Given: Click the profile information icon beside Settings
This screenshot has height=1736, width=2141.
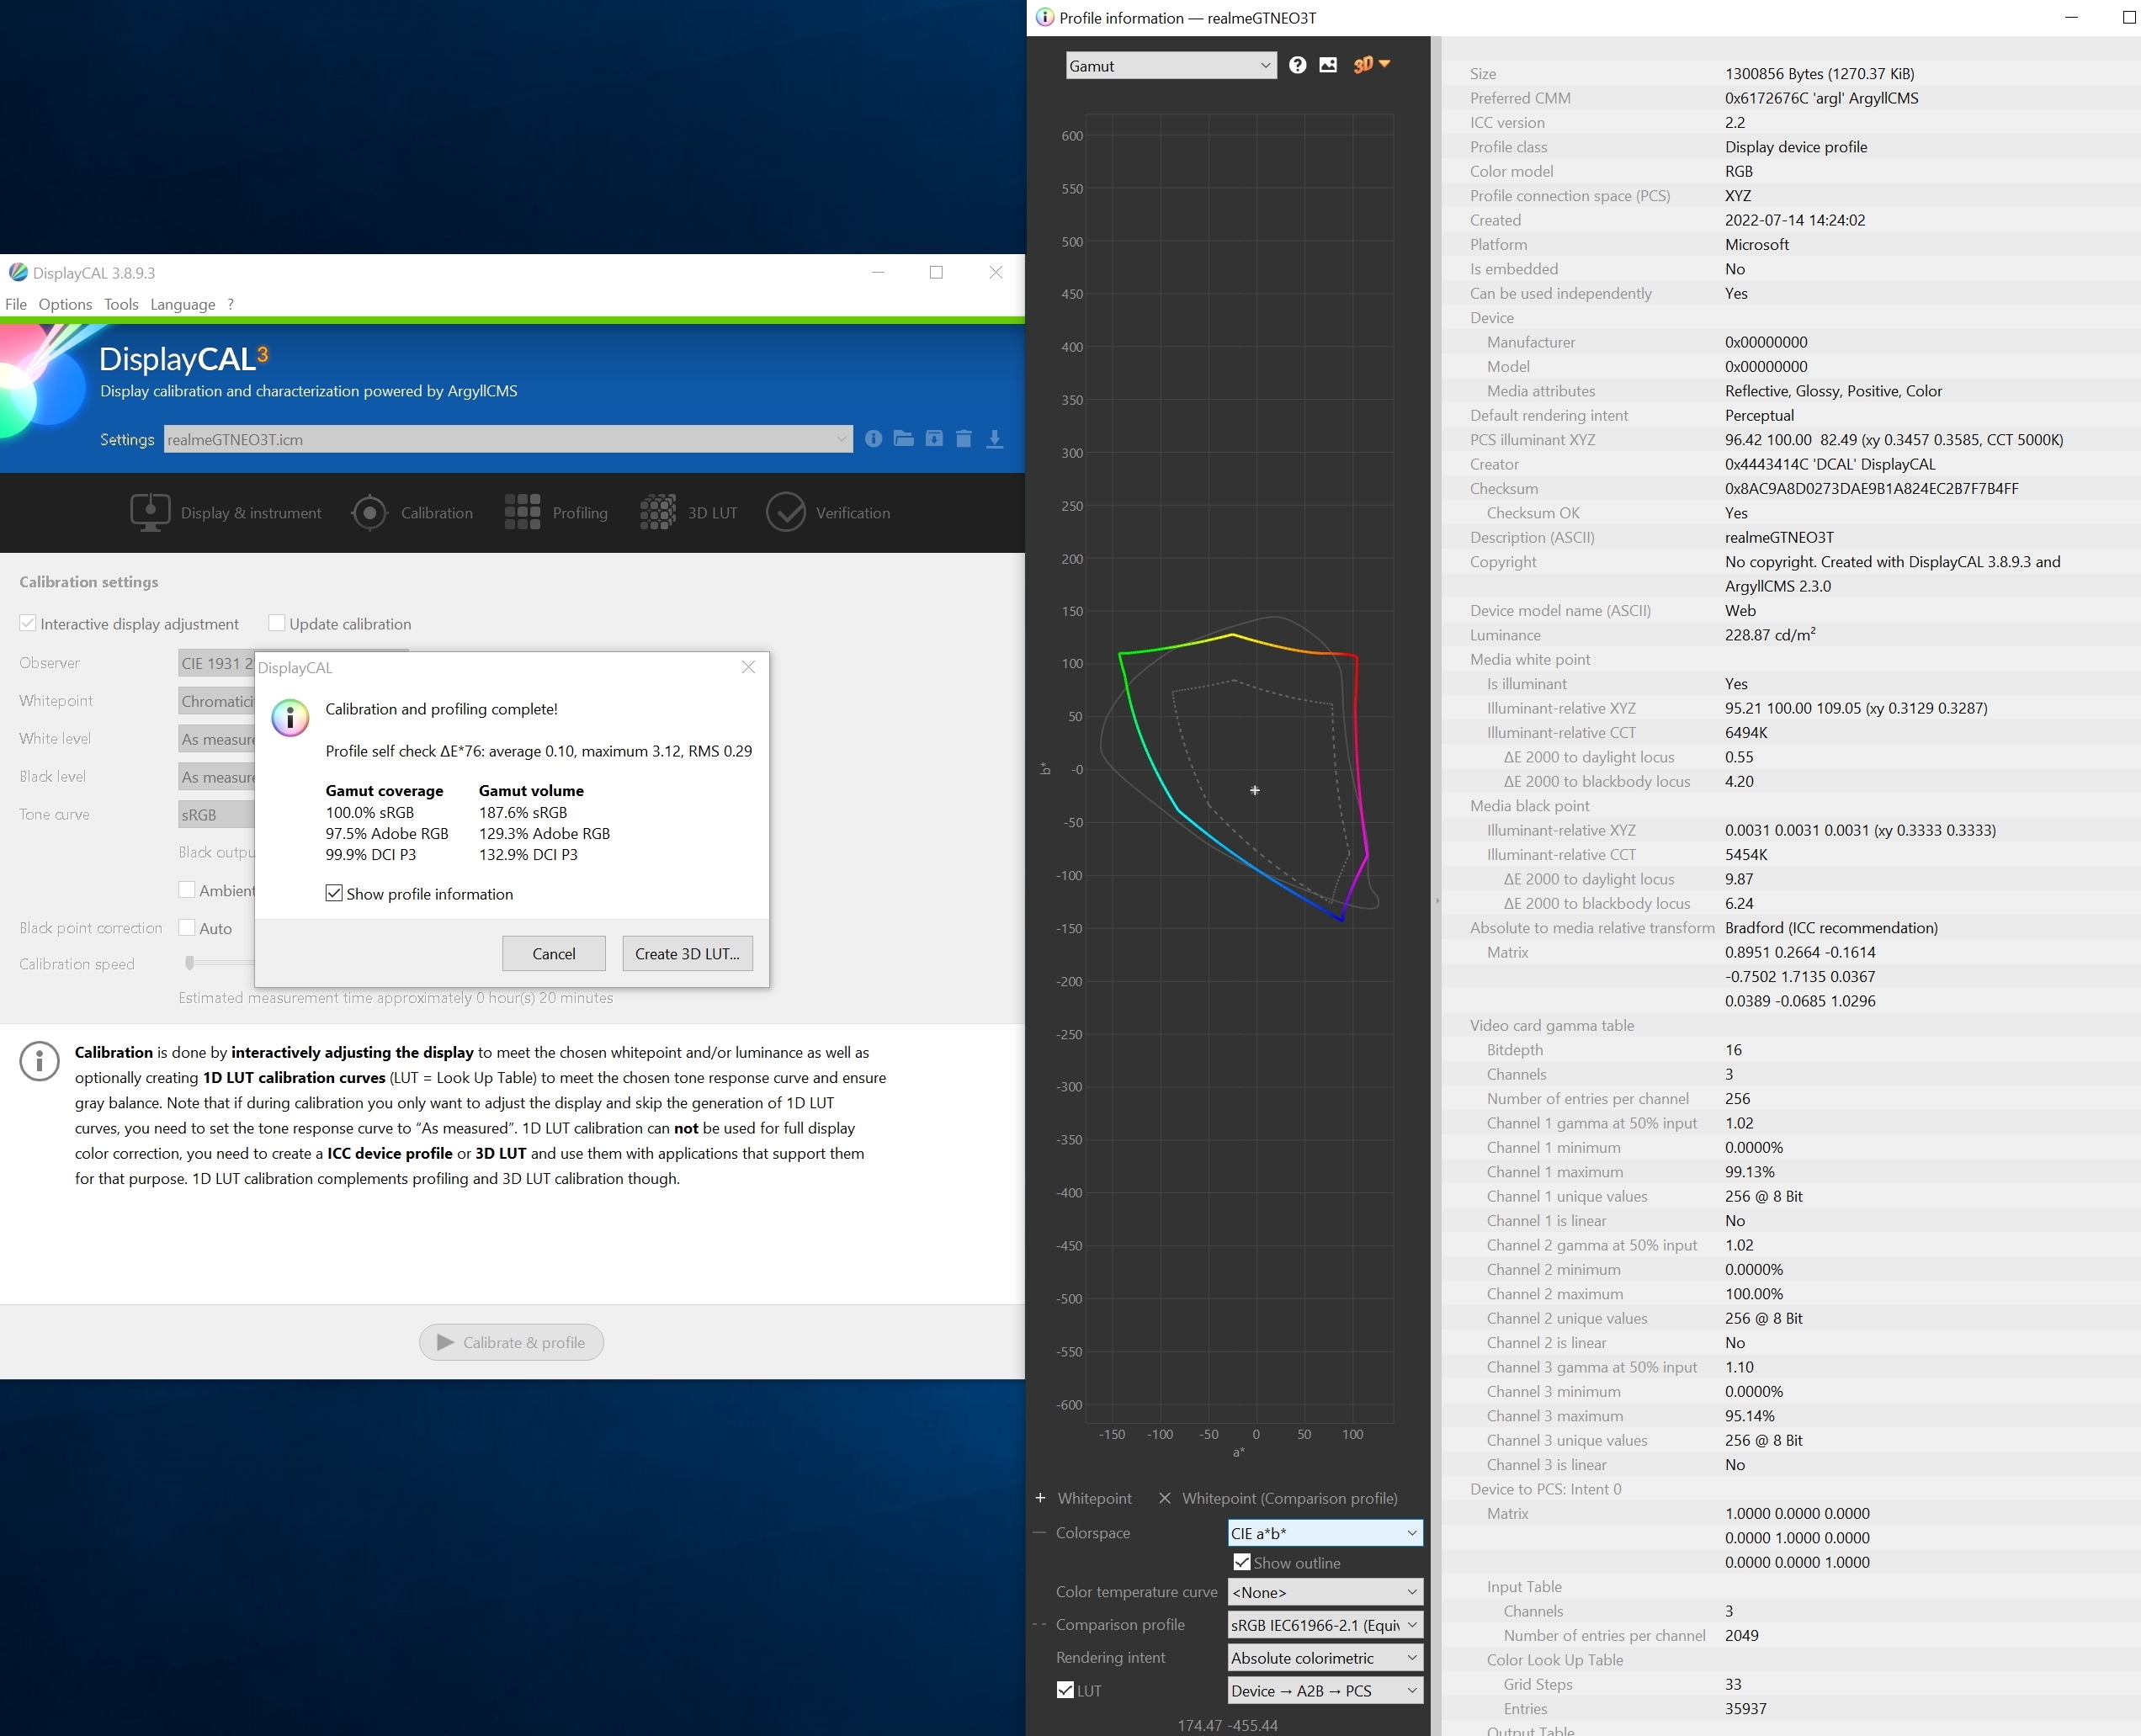Looking at the screenshot, I should [873, 439].
